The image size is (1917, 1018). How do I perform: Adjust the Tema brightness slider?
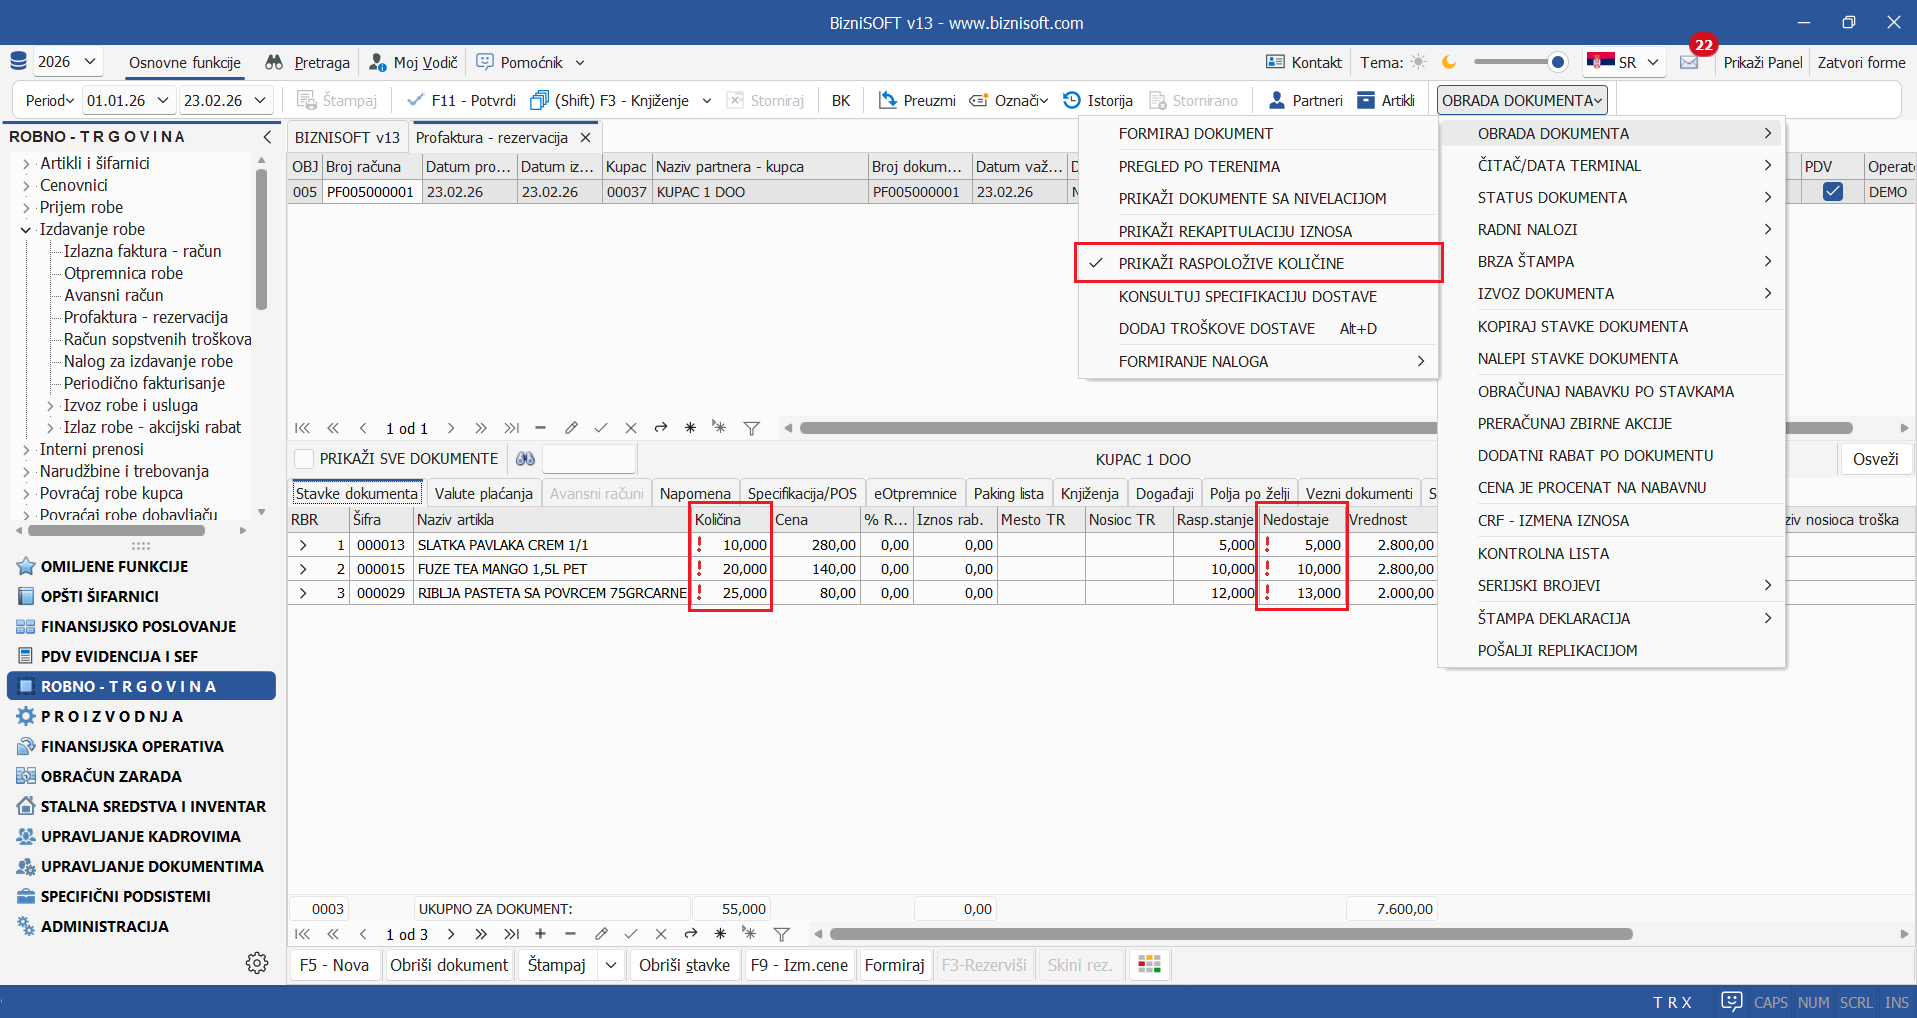point(1557,62)
